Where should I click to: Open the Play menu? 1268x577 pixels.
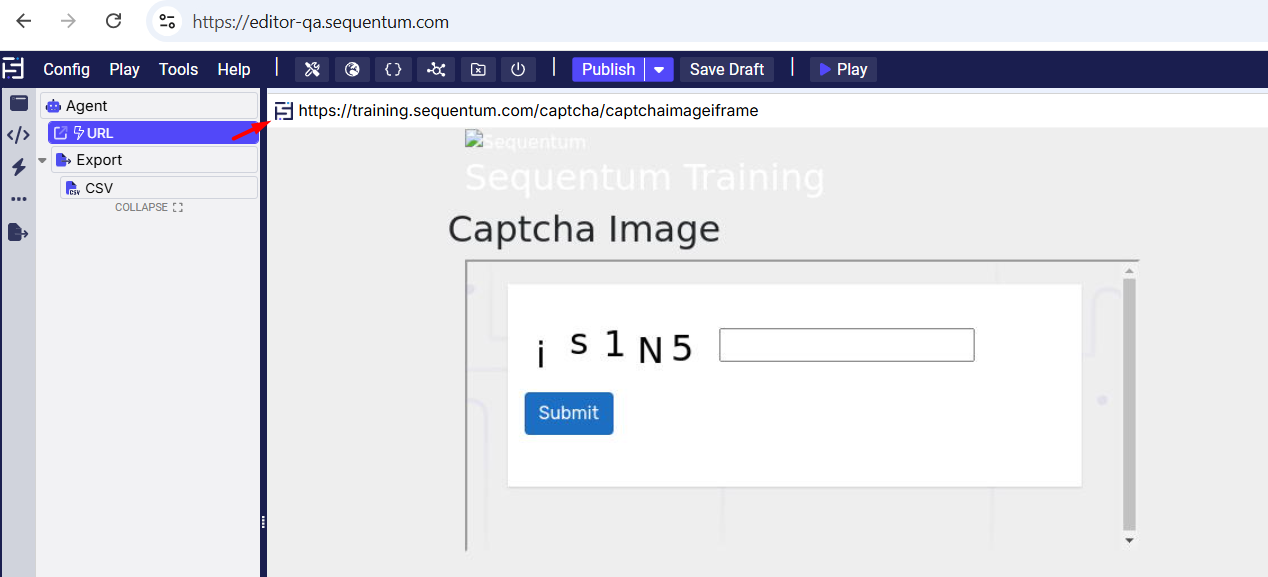pyautogui.click(x=125, y=69)
